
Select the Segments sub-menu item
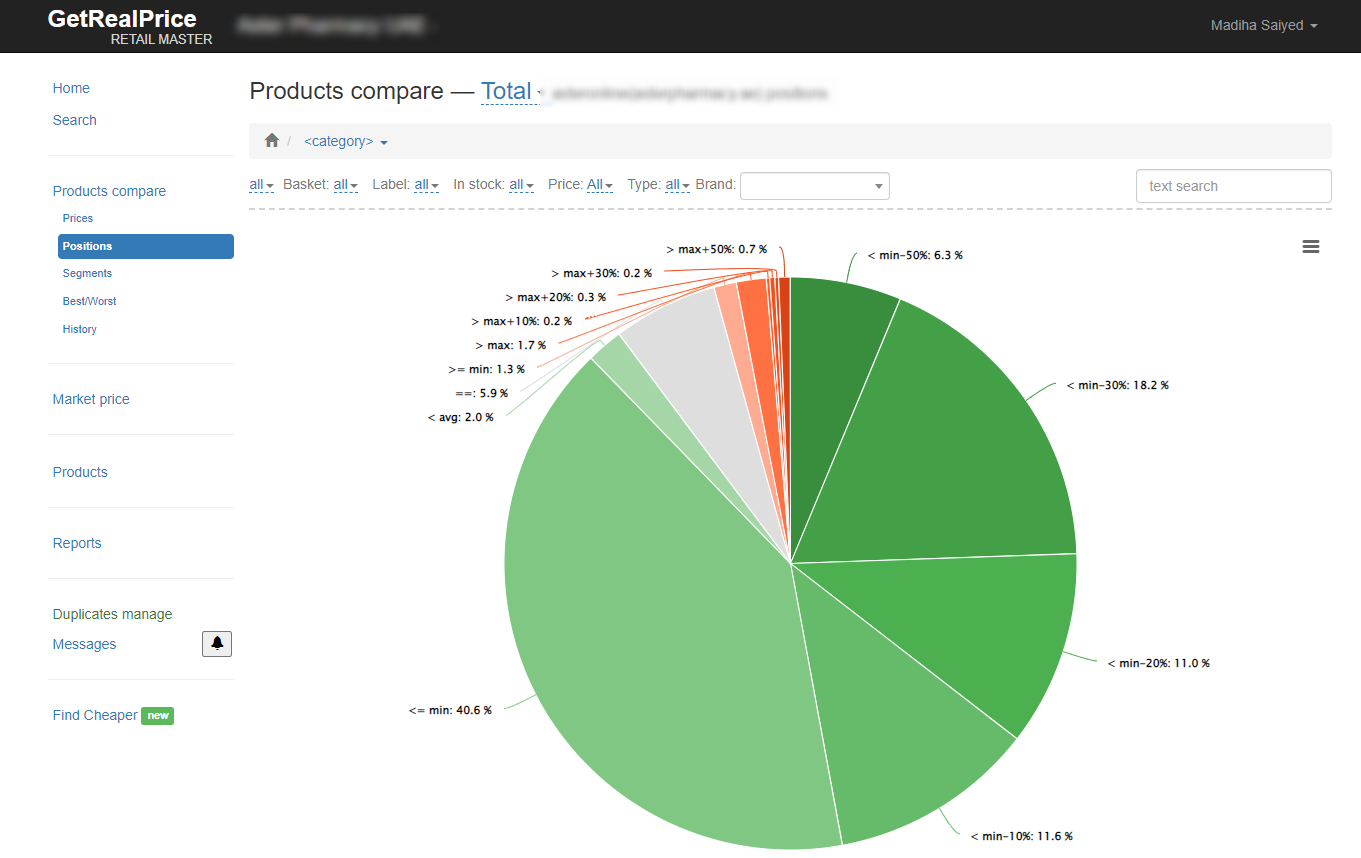point(87,273)
